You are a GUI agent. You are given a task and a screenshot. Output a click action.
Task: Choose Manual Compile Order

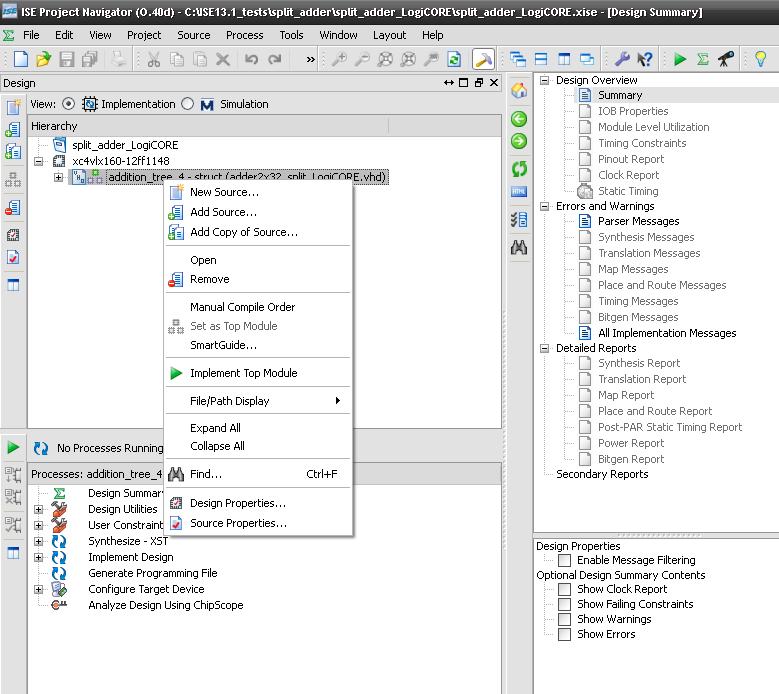[258, 307]
